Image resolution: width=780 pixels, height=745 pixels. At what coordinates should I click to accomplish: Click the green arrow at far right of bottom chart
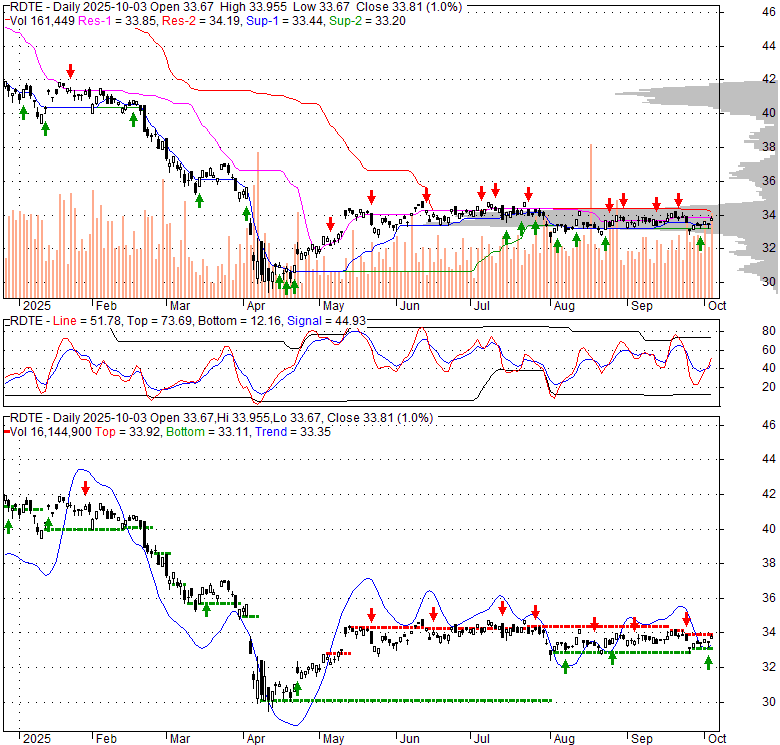pos(708,661)
